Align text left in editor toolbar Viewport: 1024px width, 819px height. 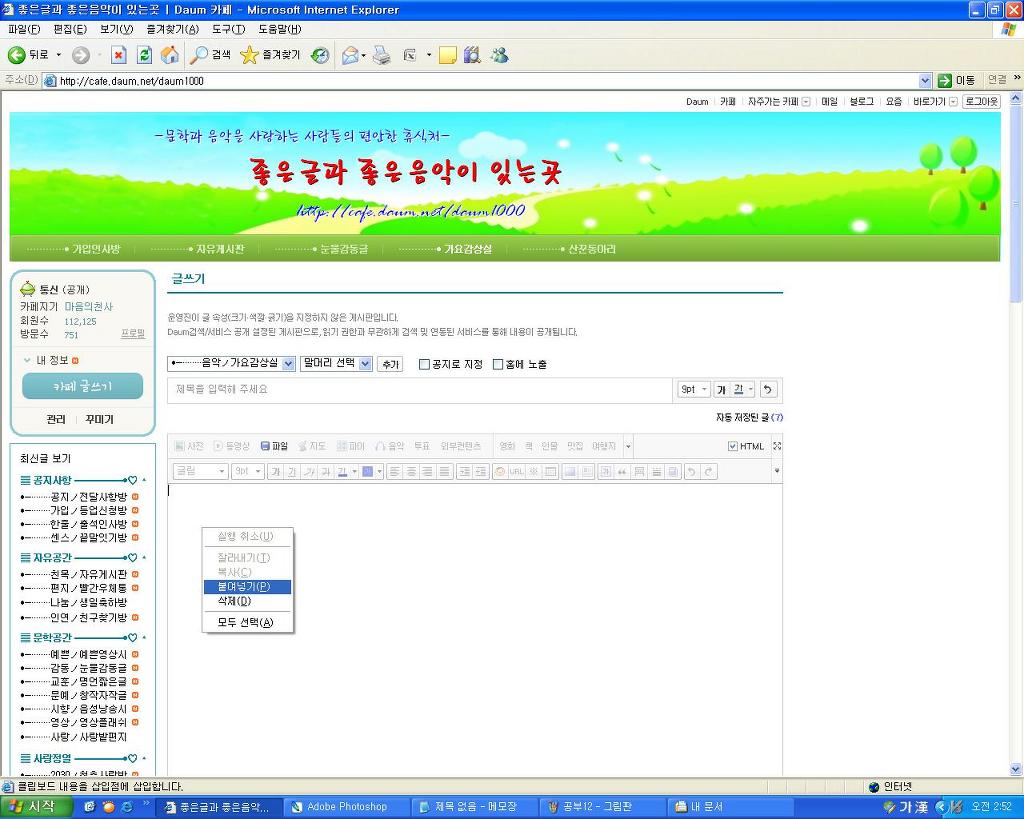(394, 472)
